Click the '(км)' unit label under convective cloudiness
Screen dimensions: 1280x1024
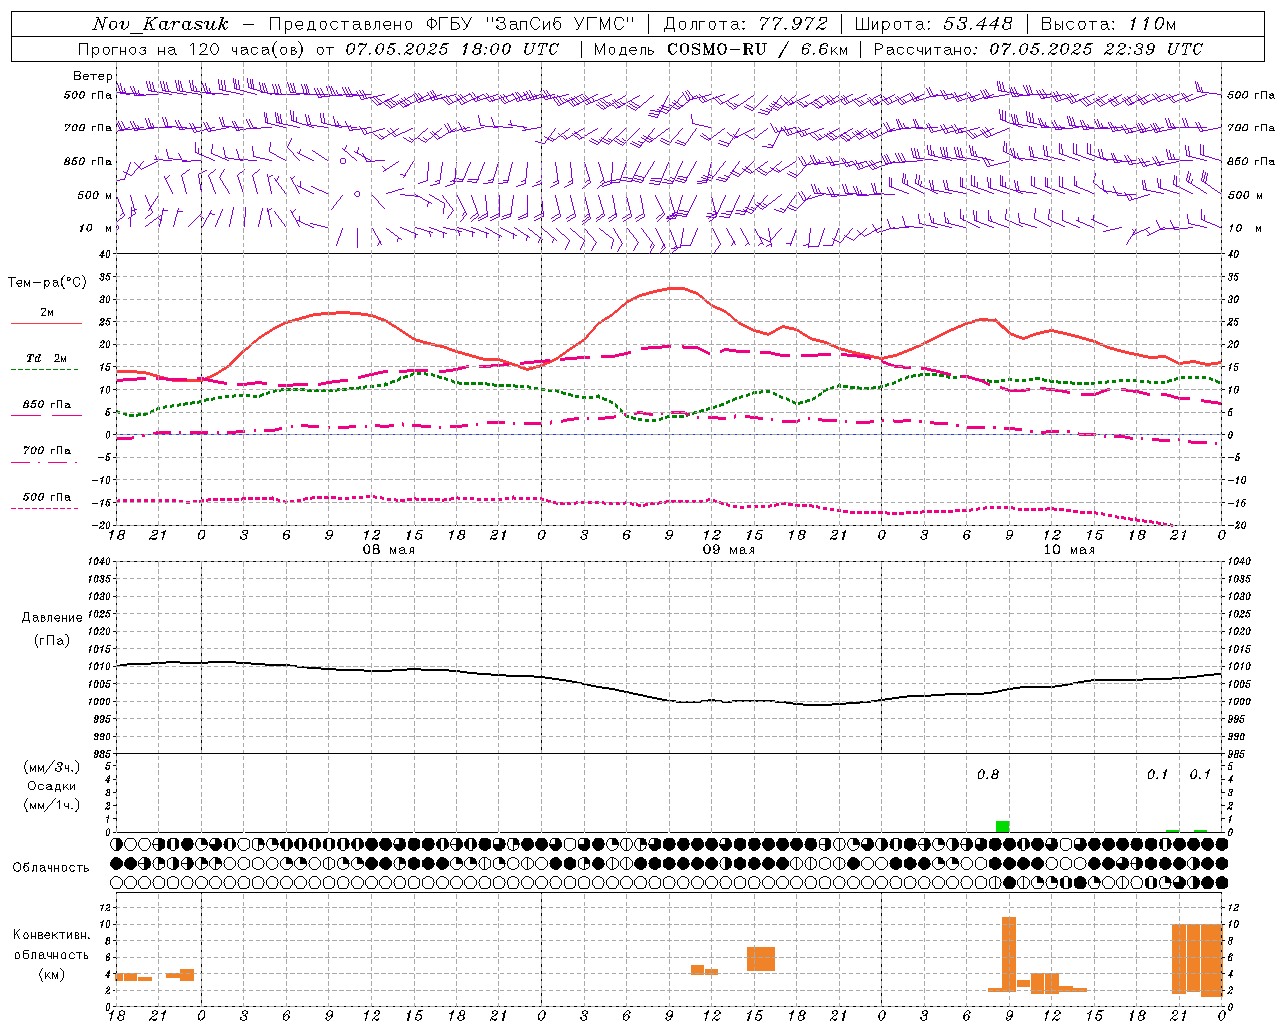coord(52,974)
